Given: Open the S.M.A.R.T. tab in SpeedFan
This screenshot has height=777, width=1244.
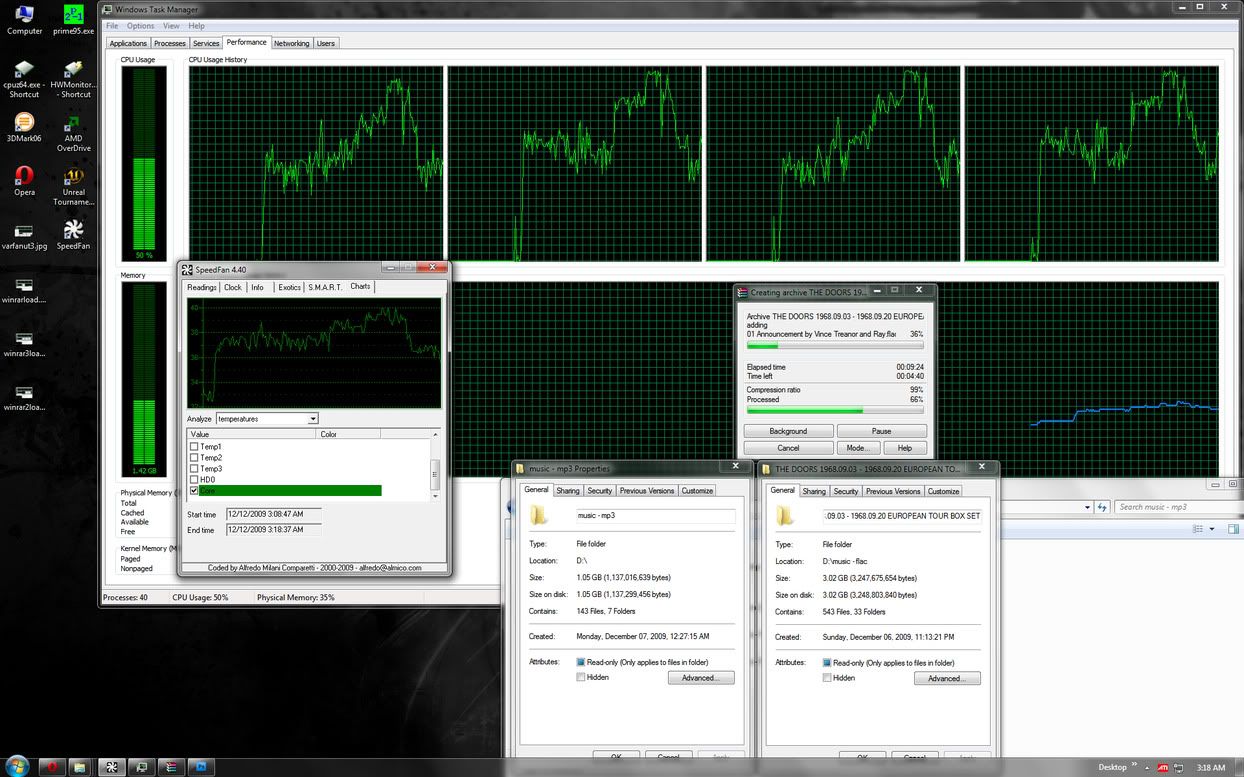Looking at the screenshot, I should 324,287.
